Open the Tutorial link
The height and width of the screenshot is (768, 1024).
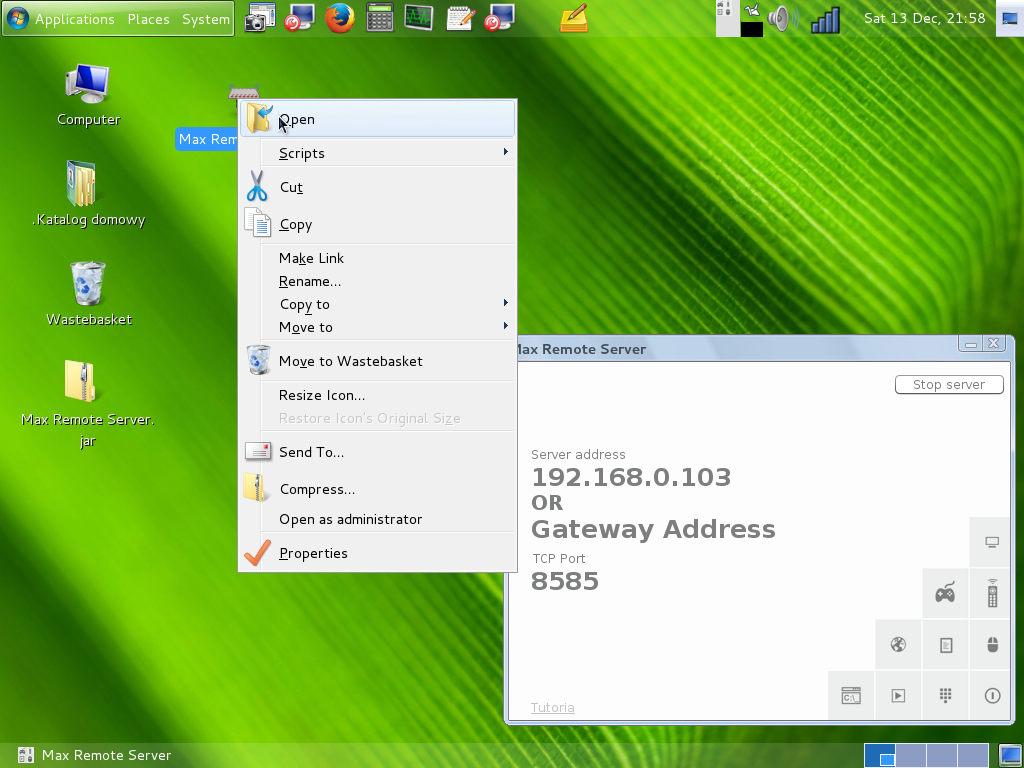click(552, 708)
